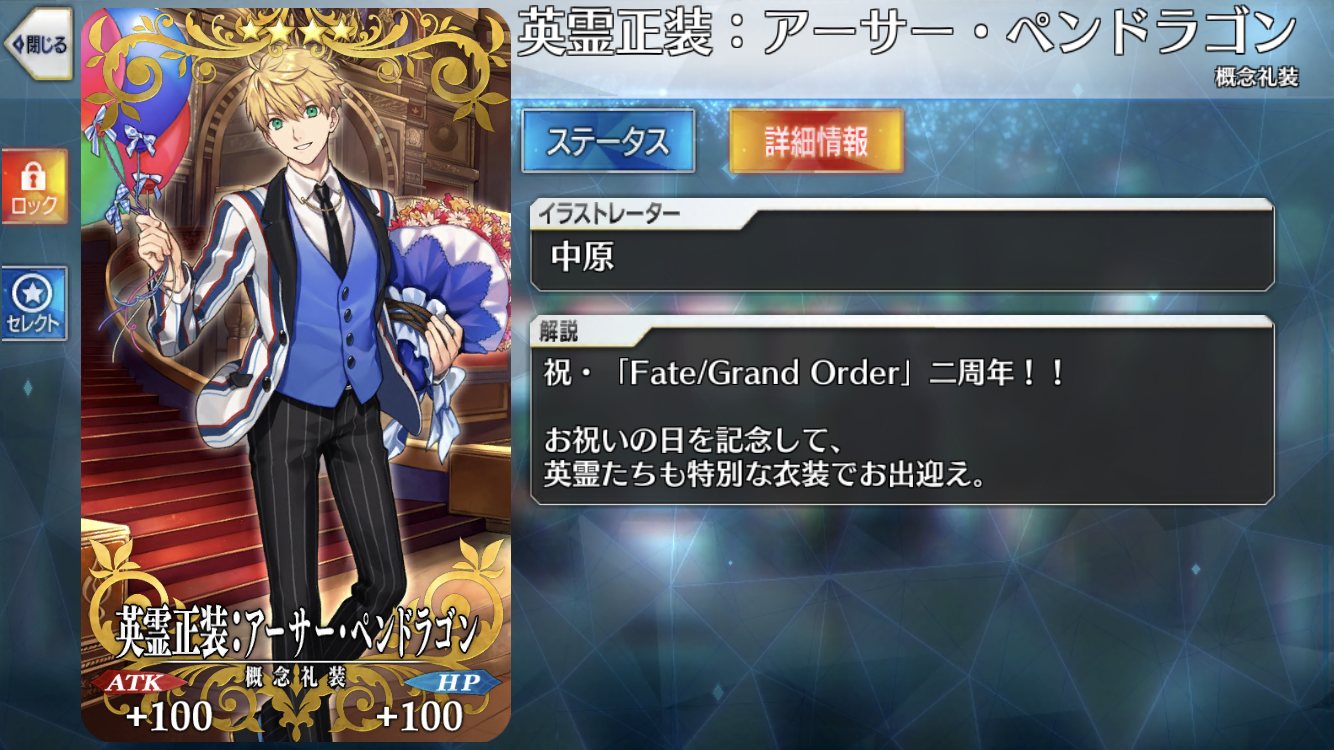The height and width of the screenshot is (750, 1334).
Task: Click the HP +100 value on the card
Action: click(419, 716)
